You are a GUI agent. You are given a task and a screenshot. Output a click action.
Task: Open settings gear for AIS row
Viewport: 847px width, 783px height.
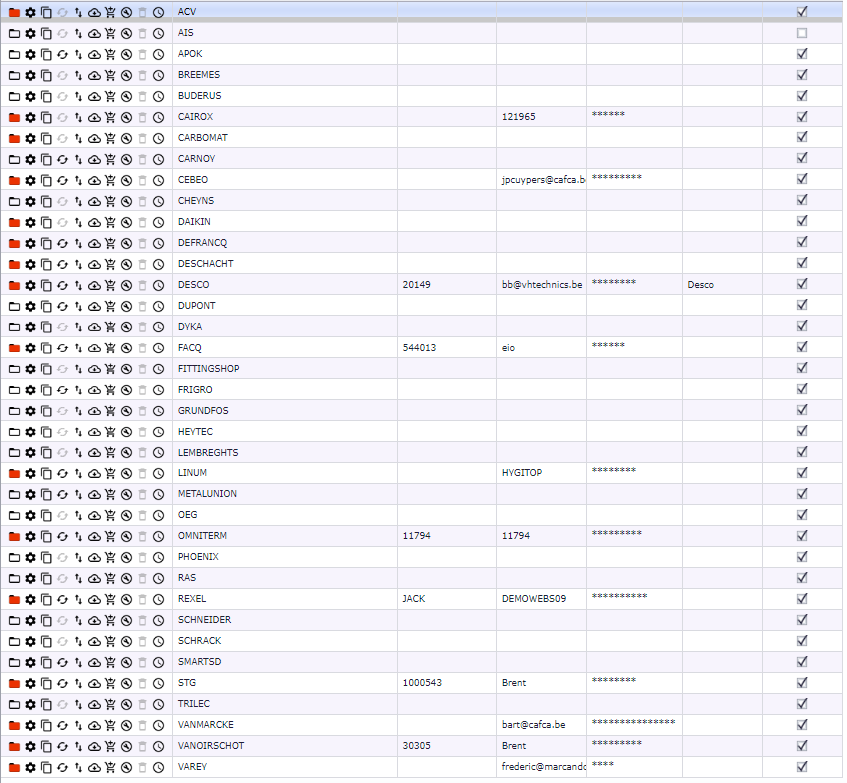tap(30, 33)
